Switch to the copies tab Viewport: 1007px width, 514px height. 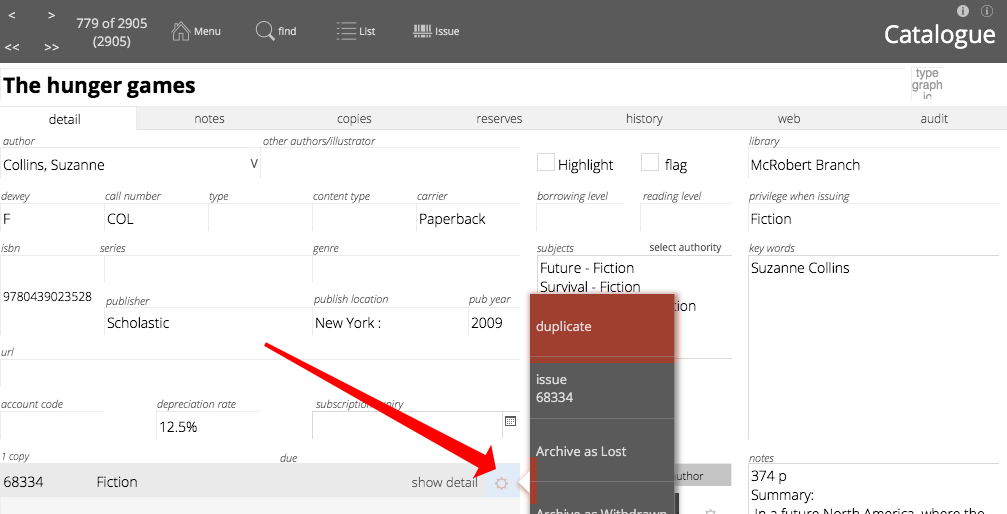[x=354, y=119]
